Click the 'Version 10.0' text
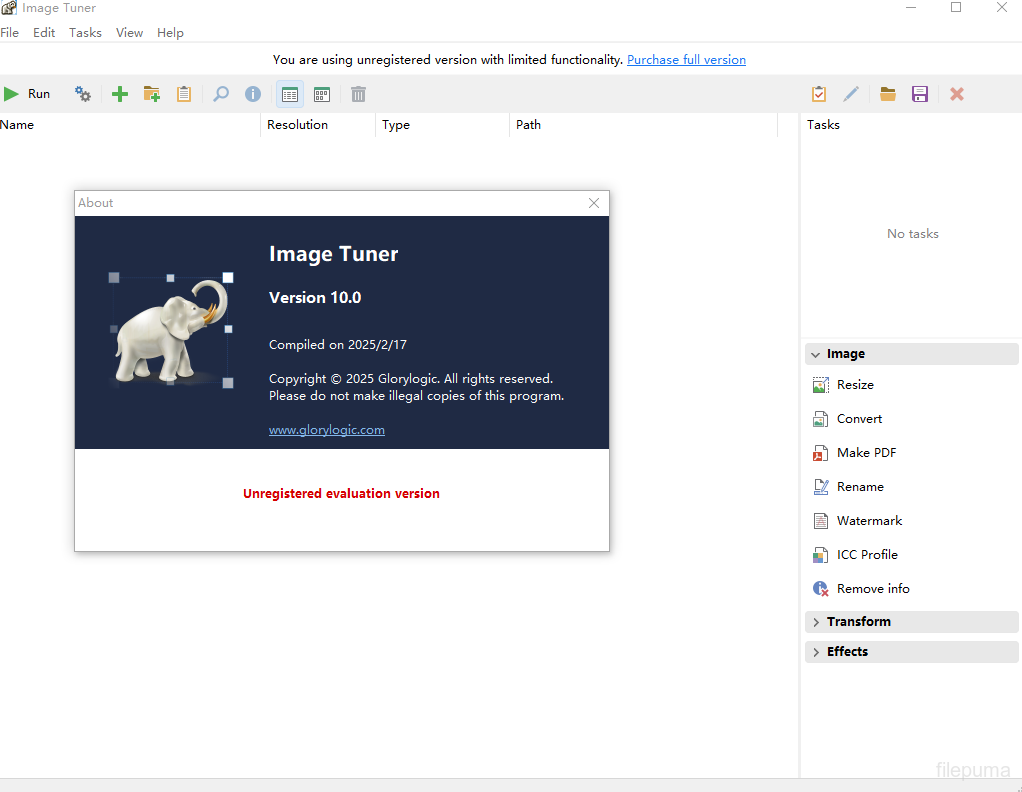This screenshot has width=1022, height=792. [x=315, y=297]
